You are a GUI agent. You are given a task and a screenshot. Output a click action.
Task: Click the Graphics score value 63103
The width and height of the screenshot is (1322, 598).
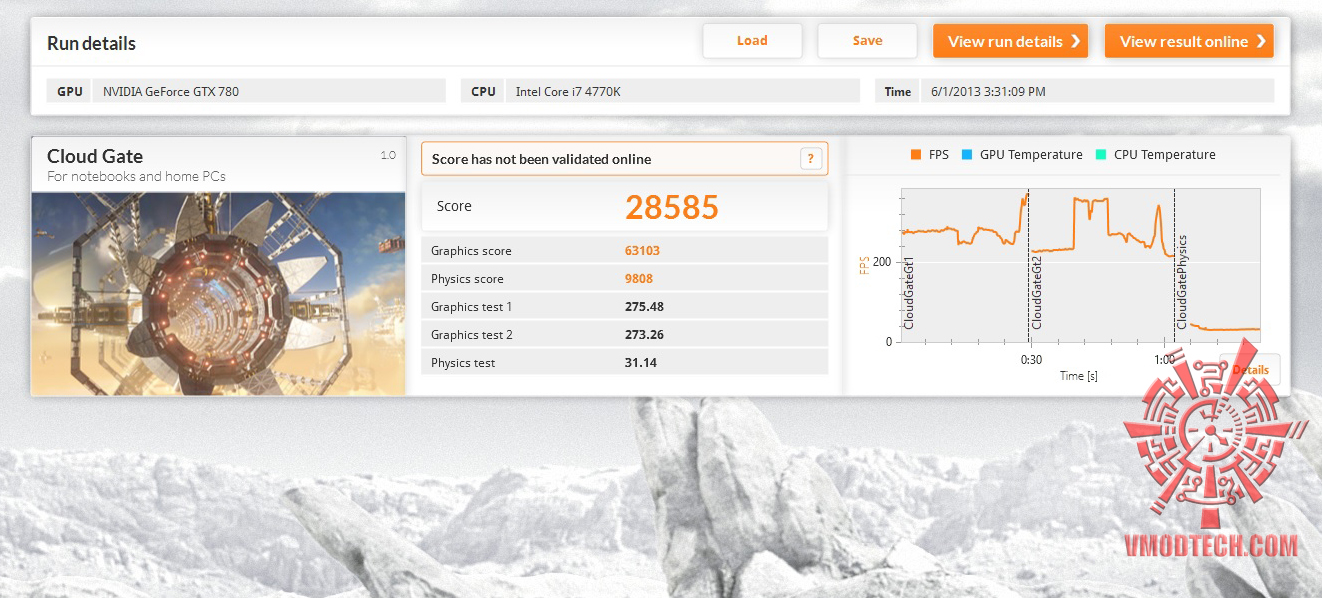tap(642, 251)
